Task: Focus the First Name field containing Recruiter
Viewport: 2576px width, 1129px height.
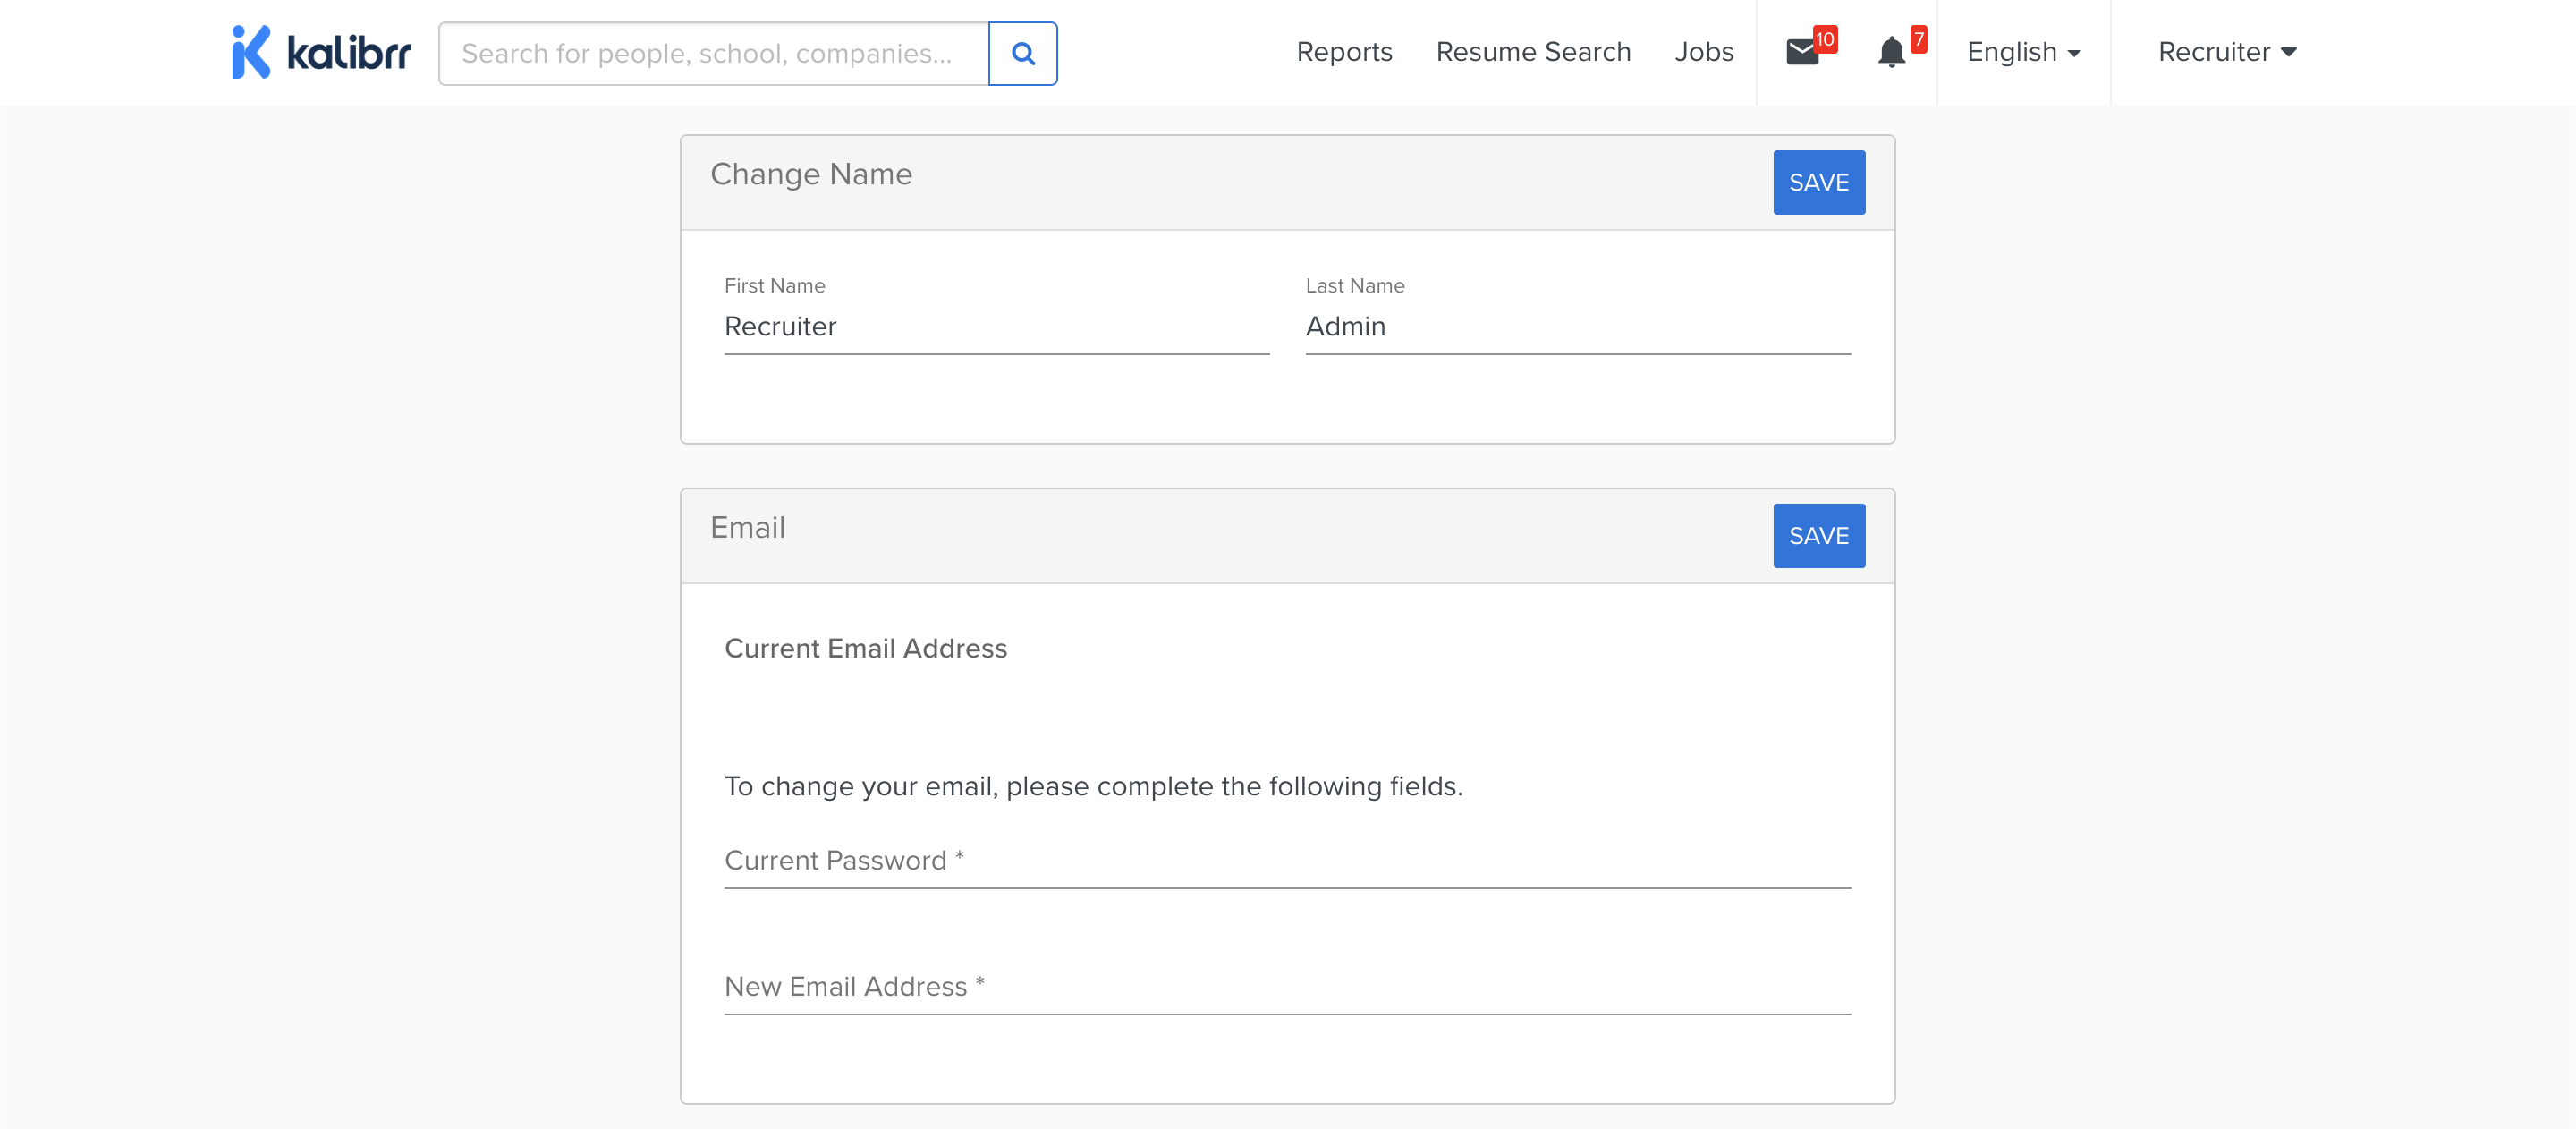Action: 996,327
